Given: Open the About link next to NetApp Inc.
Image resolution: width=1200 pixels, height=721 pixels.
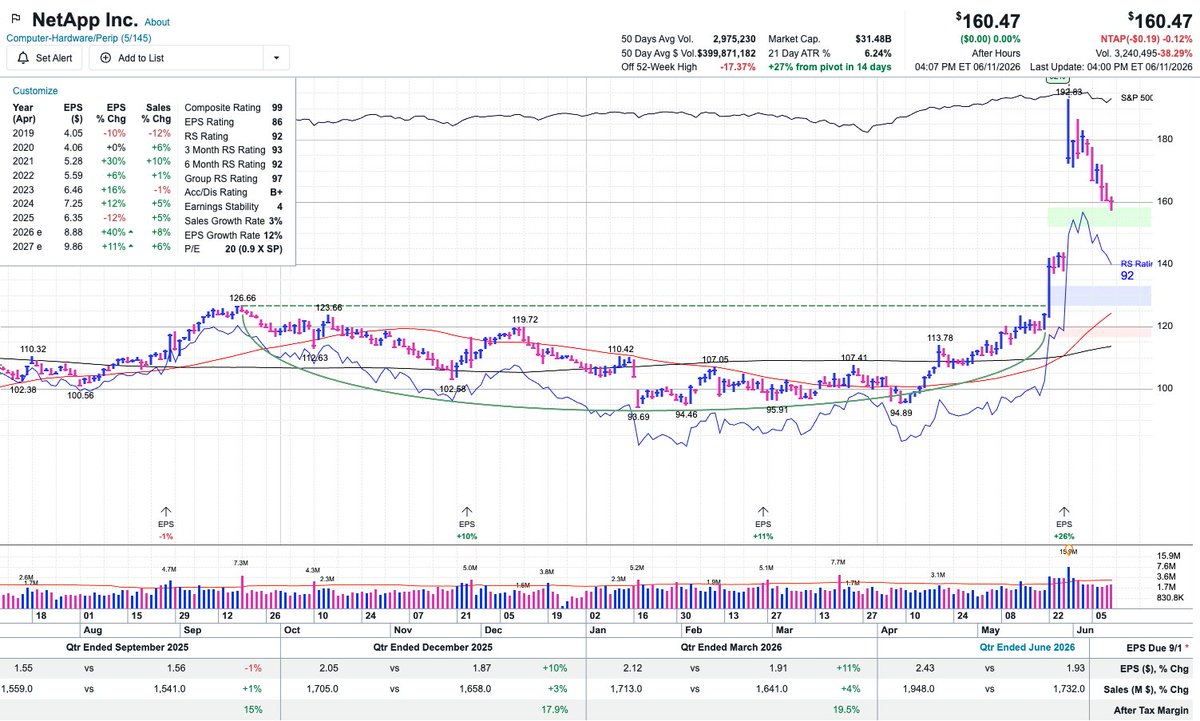Looking at the screenshot, I should (157, 22).
